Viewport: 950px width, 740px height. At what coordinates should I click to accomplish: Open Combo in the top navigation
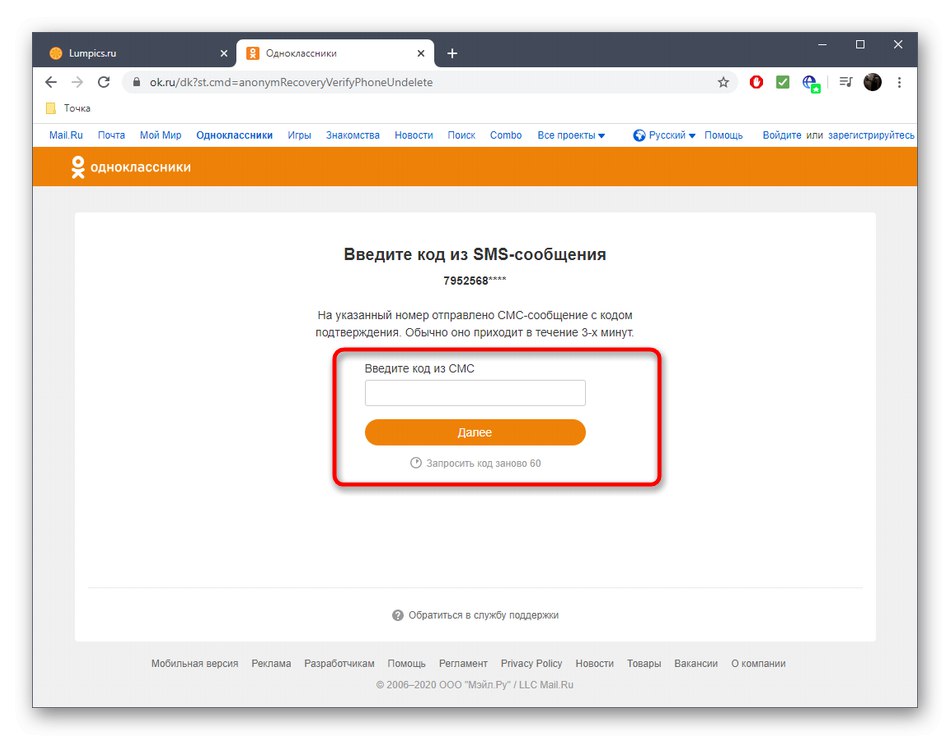[x=506, y=135]
